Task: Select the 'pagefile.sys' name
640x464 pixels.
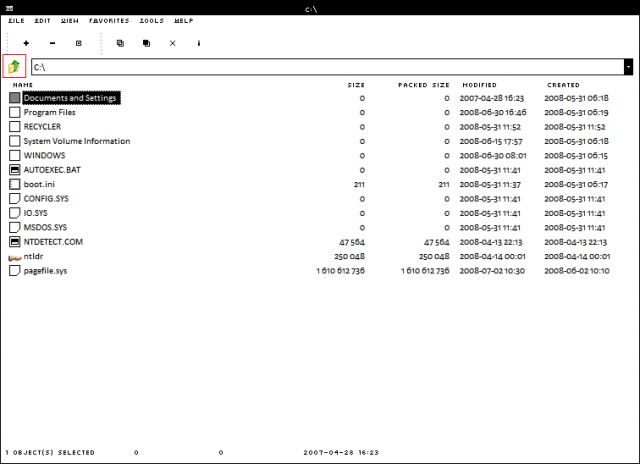Action: pyautogui.click(x=45, y=271)
